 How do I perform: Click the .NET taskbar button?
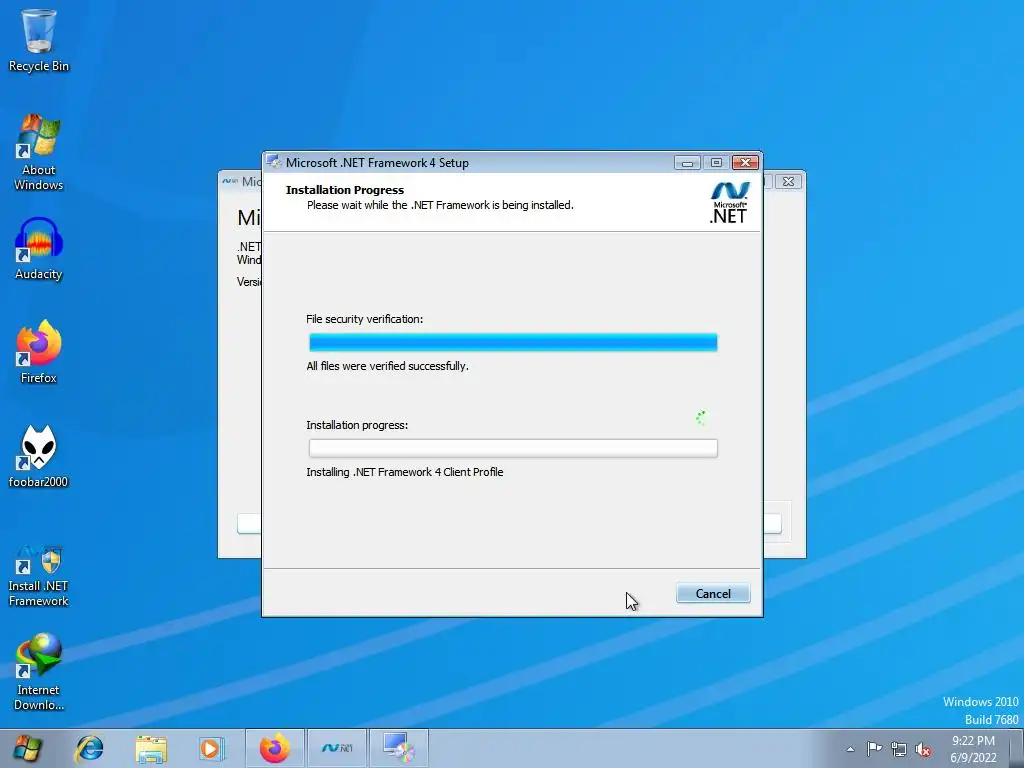coord(337,748)
